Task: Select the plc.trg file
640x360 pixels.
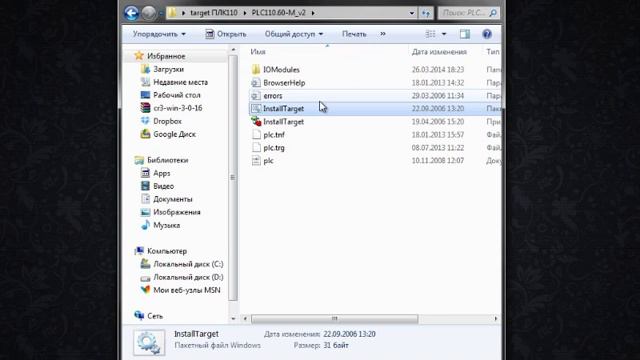Action: [274, 148]
